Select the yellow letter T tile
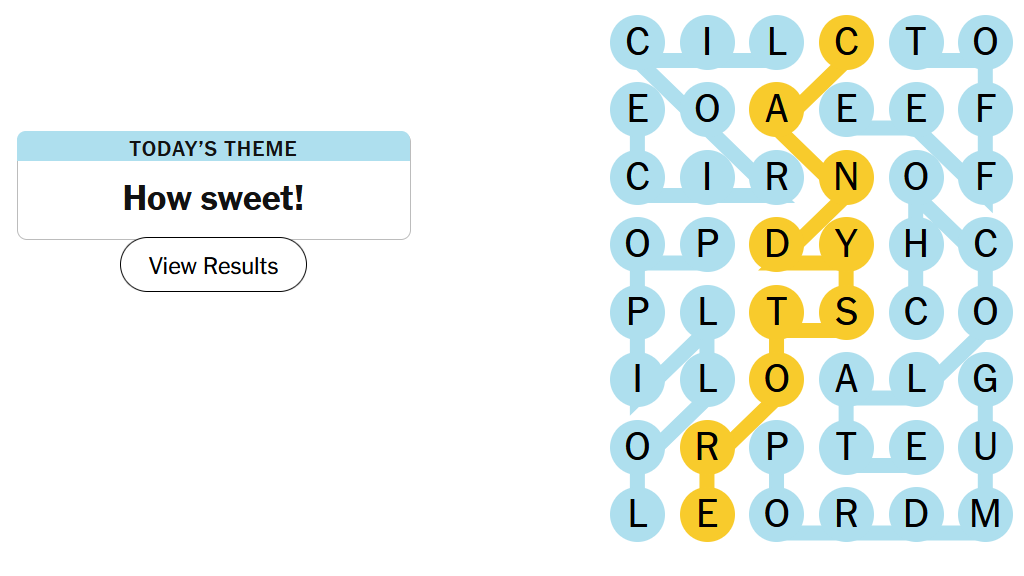Screen dimensions: 1024x576 pyautogui.click(x=776, y=312)
